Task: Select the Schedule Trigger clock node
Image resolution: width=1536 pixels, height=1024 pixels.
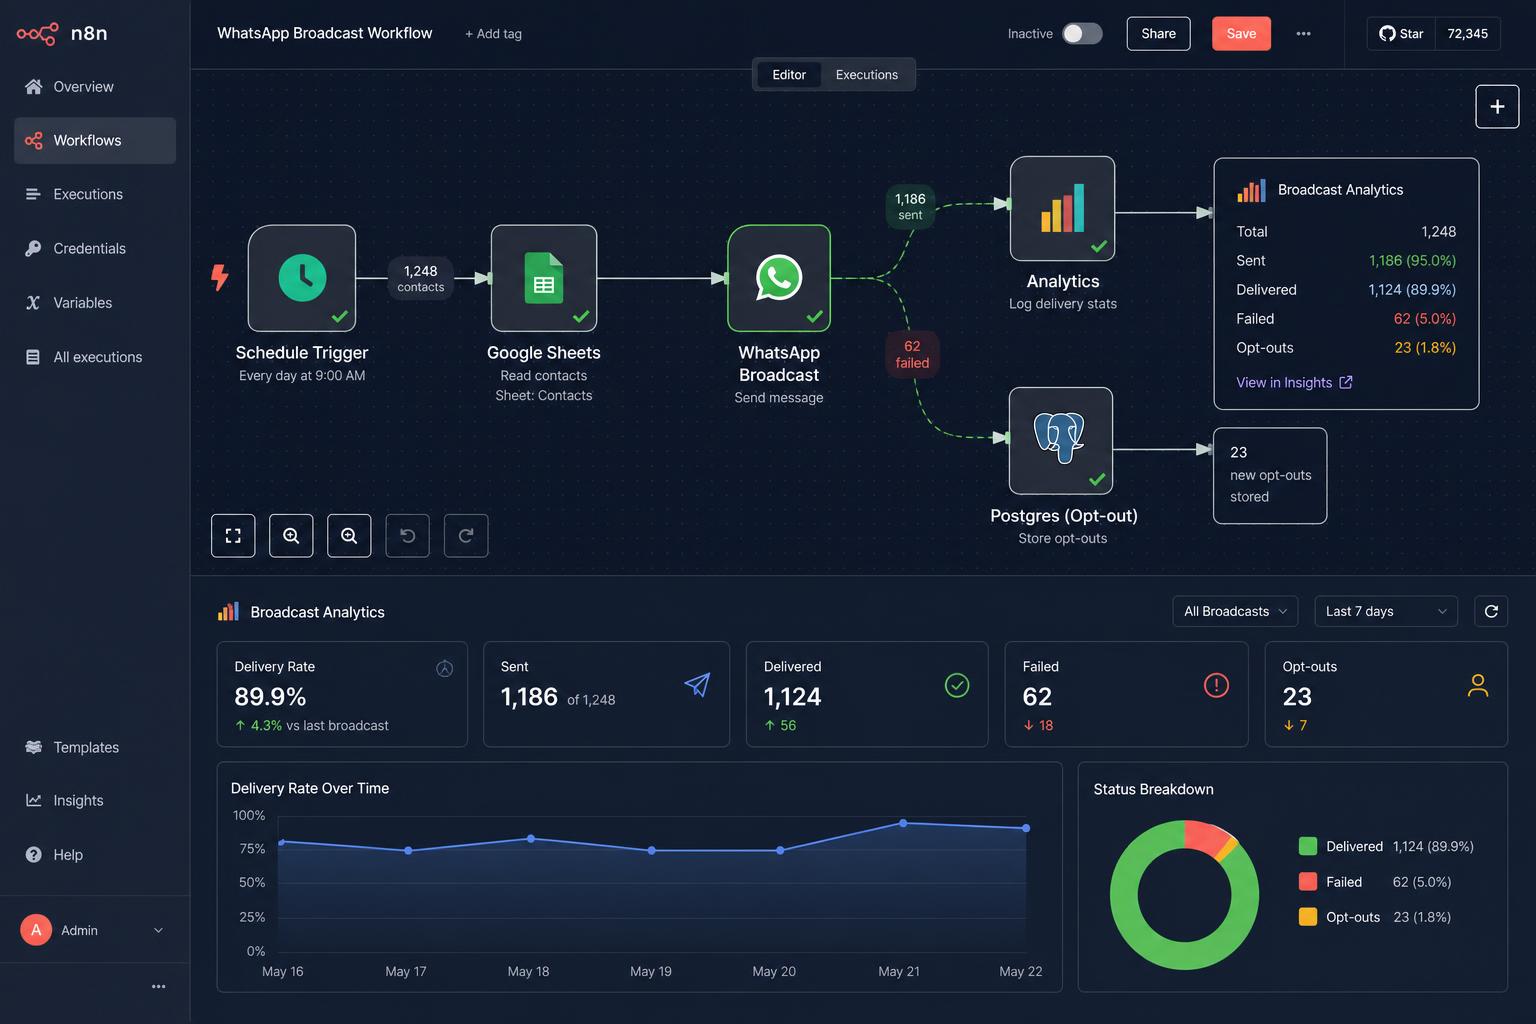Action: pos(302,278)
